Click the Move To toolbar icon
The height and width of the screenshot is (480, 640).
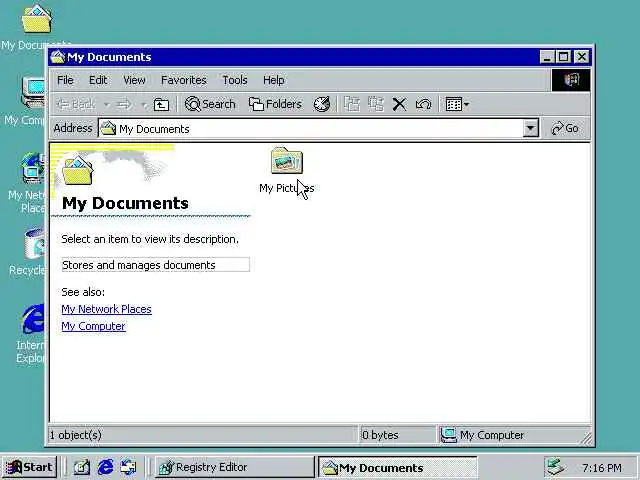coord(352,104)
